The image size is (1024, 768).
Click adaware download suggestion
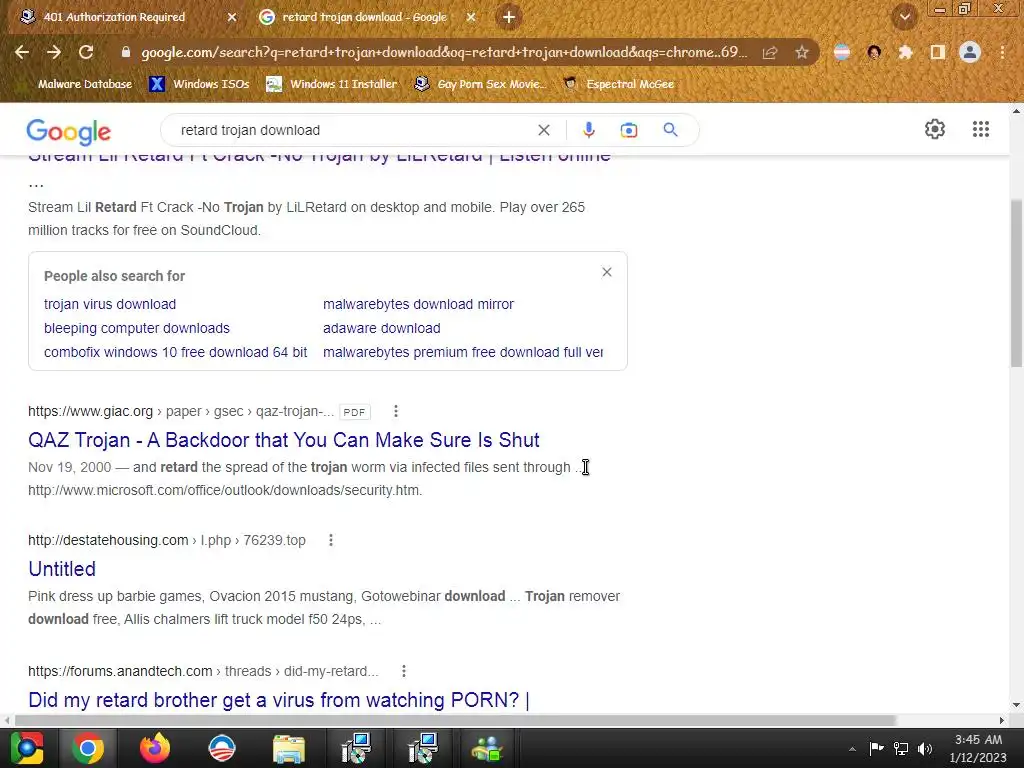pyautogui.click(x=381, y=328)
